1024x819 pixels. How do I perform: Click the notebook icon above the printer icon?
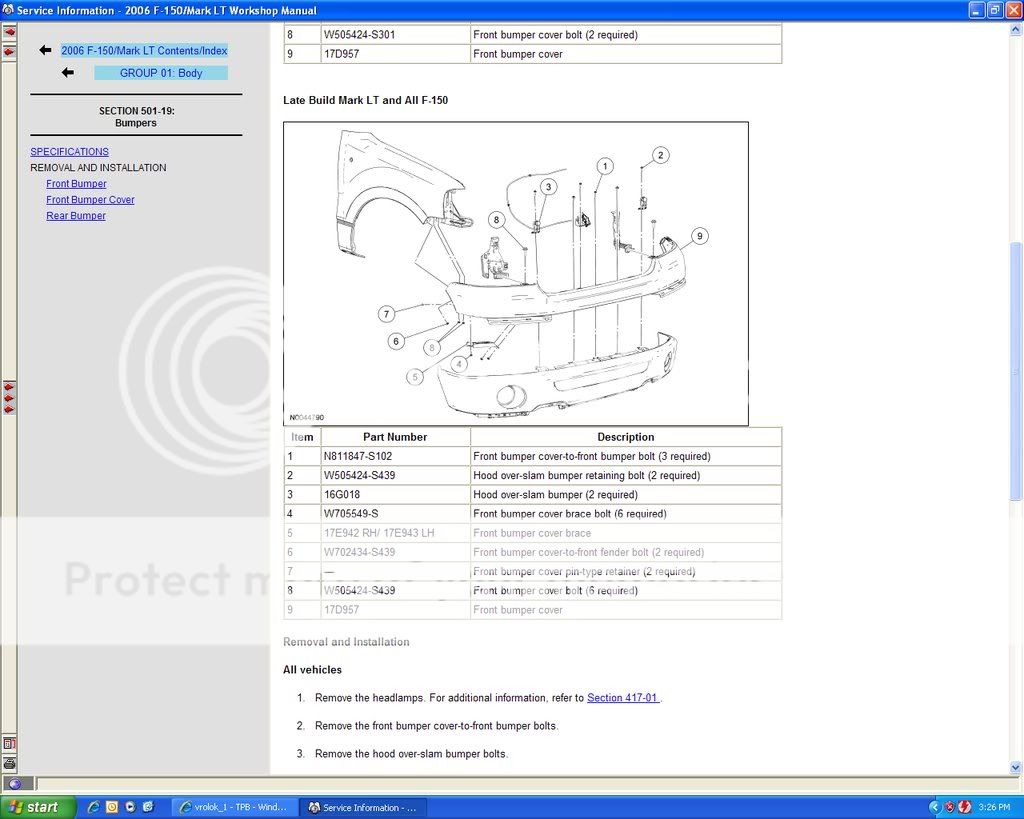point(9,745)
